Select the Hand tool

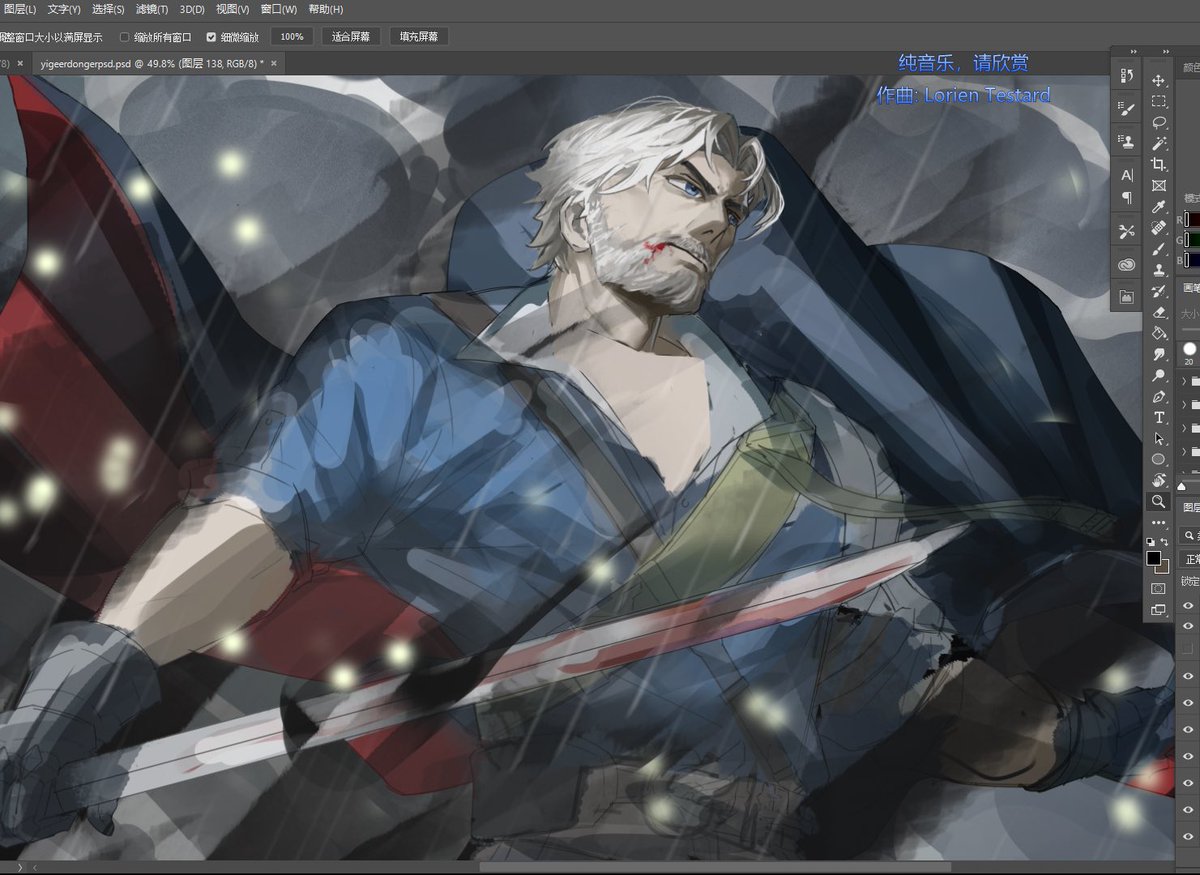pyautogui.click(x=1159, y=480)
